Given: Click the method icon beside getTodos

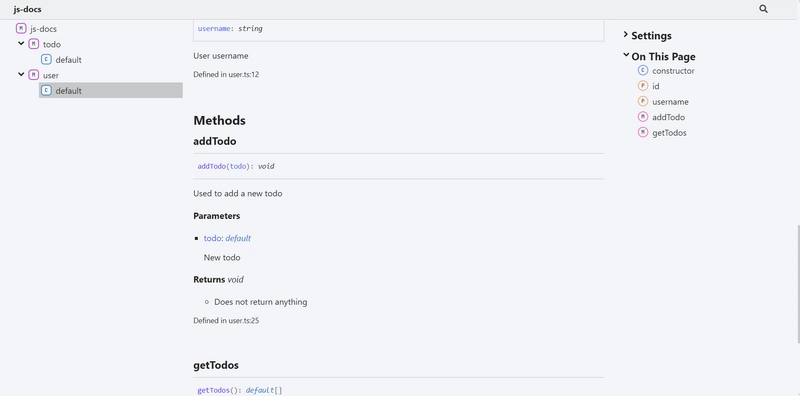Looking at the screenshot, I should point(643,133).
